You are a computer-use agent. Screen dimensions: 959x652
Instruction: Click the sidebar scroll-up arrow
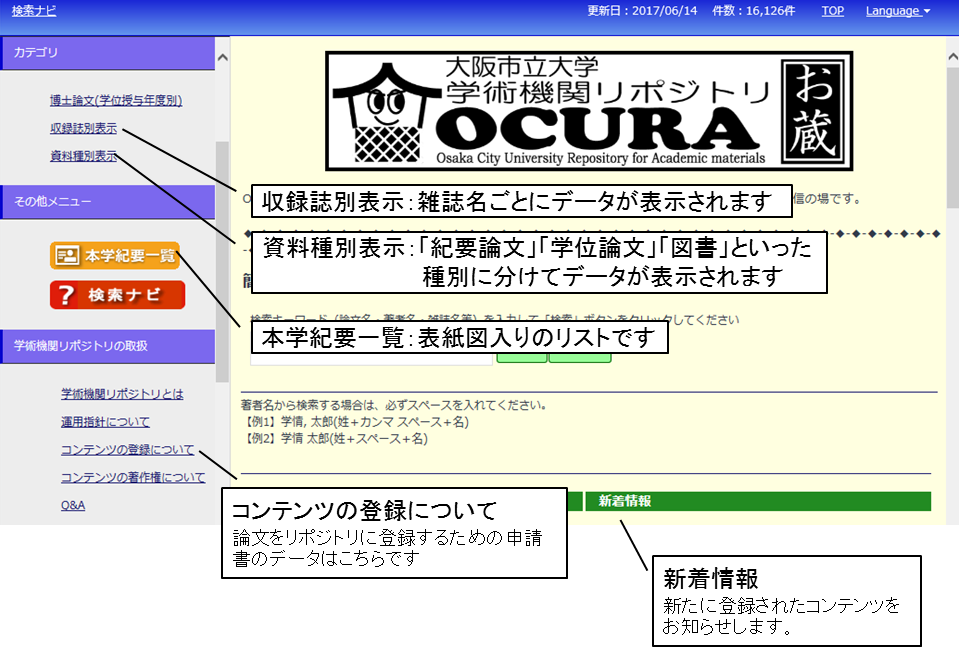click(222, 58)
